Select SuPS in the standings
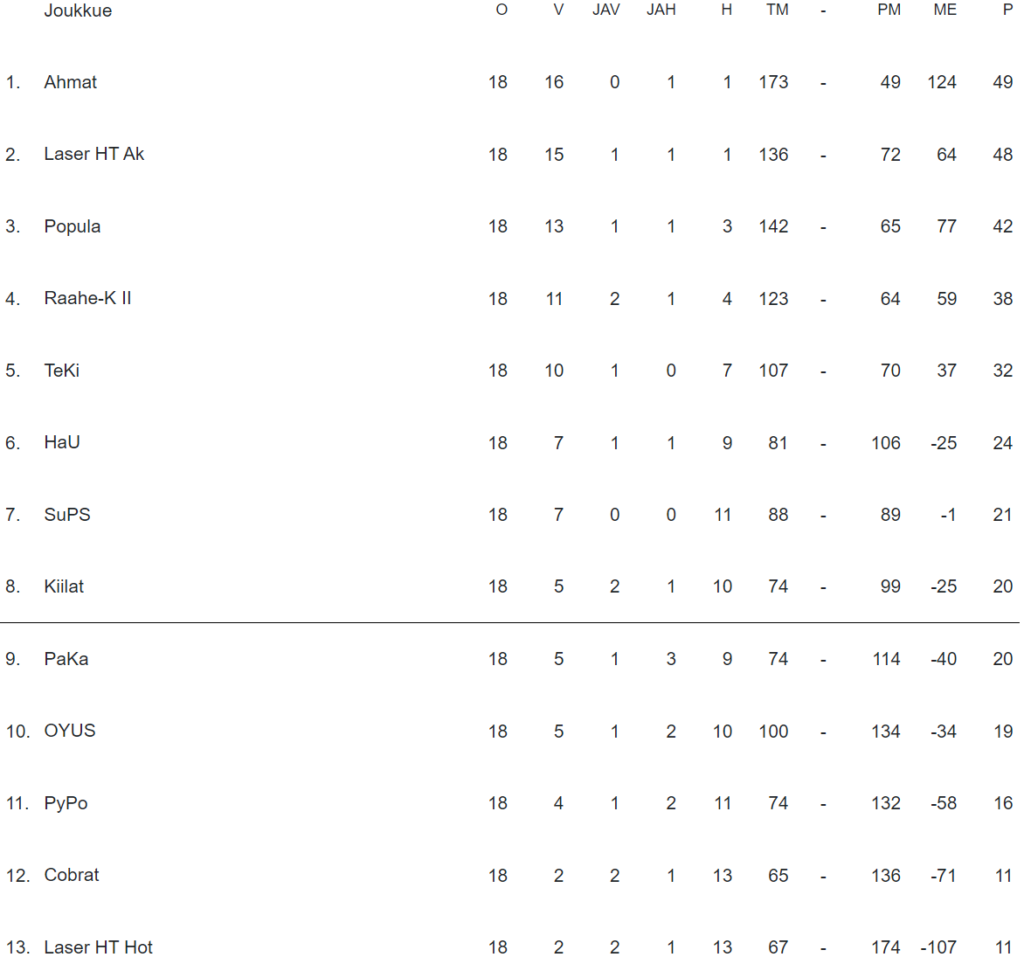 point(67,515)
